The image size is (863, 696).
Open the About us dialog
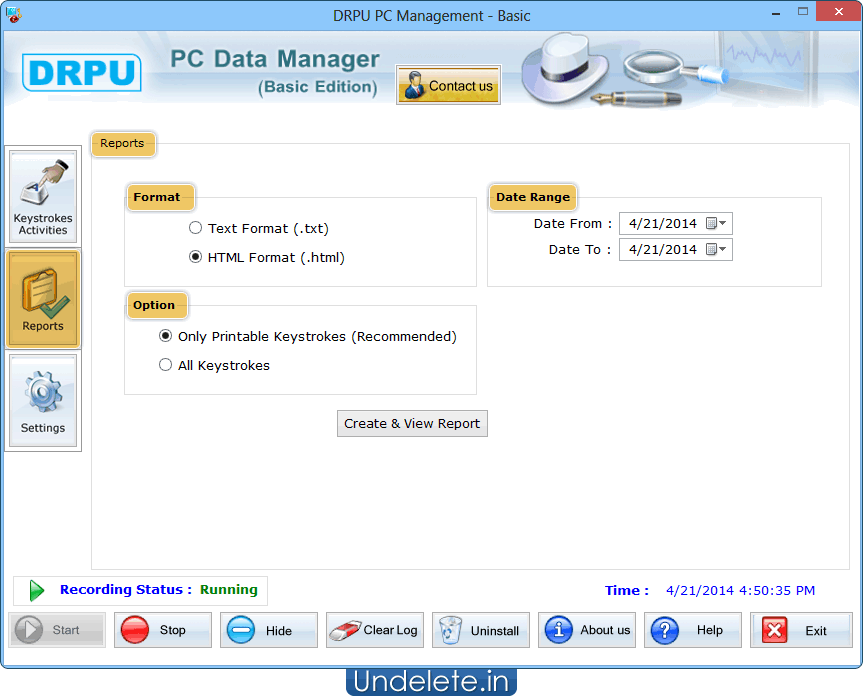coord(587,630)
